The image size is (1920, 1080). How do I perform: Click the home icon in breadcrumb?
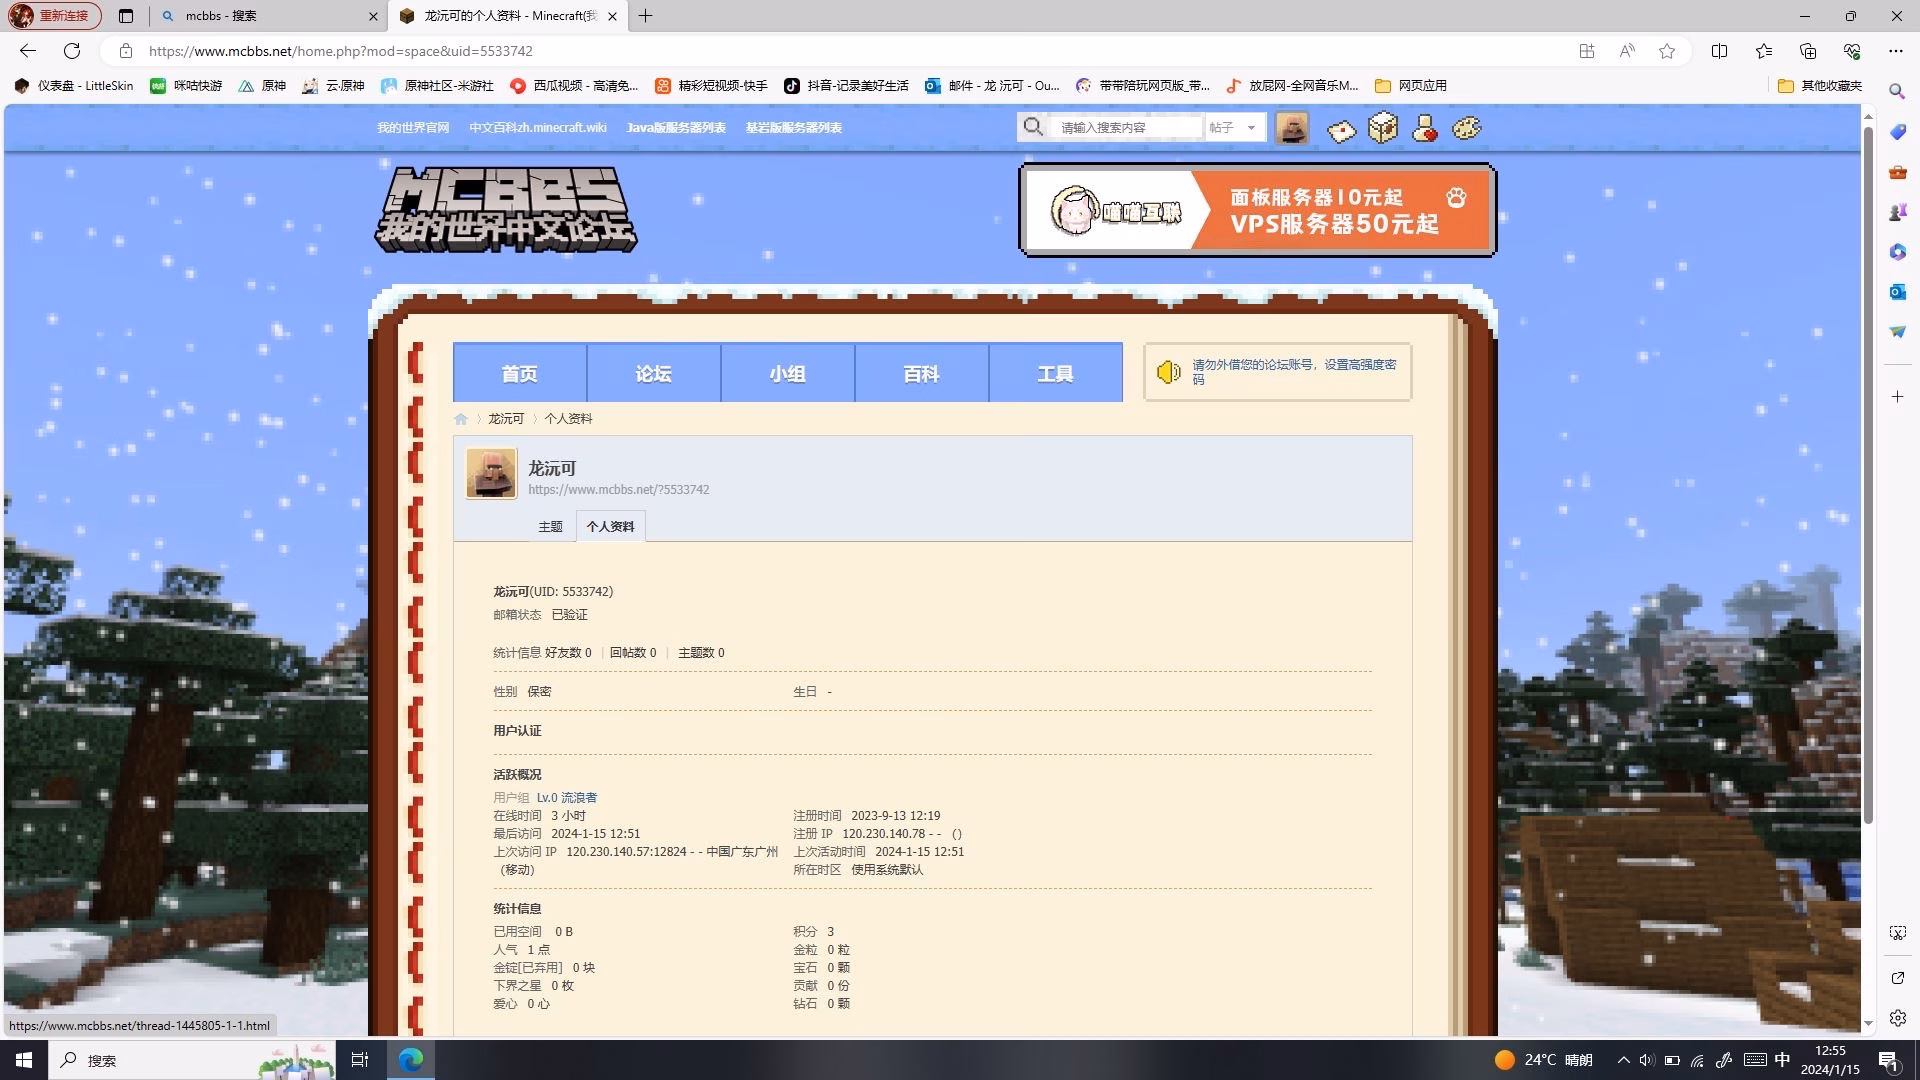pyautogui.click(x=461, y=419)
